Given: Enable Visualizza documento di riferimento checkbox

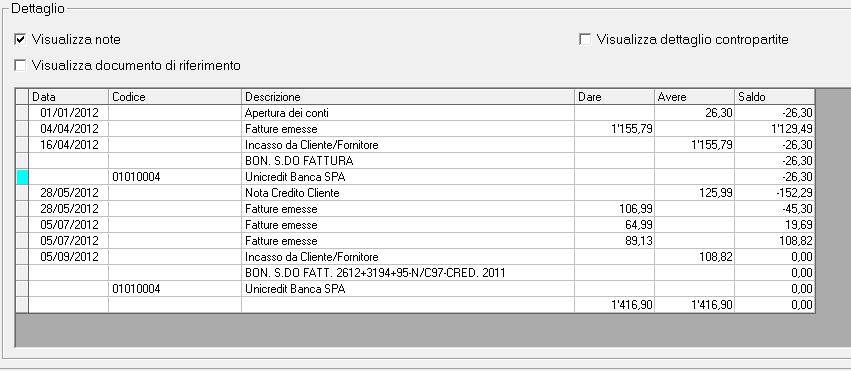Looking at the screenshot, I should pos(20,66).
